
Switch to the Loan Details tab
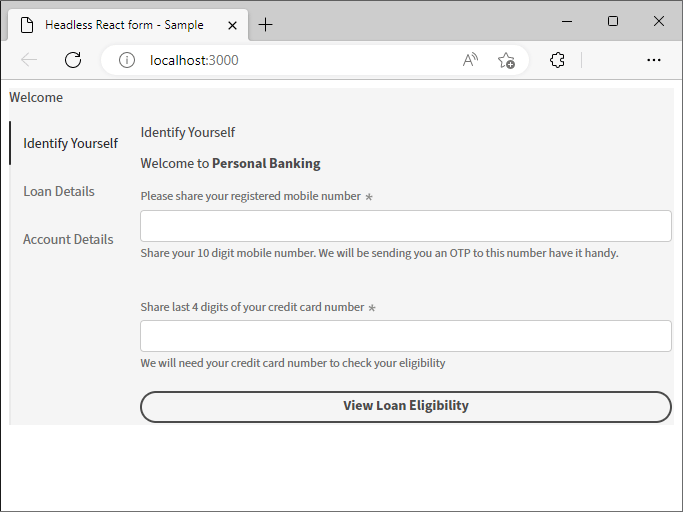pyautogui.click(x=59, y=191)
